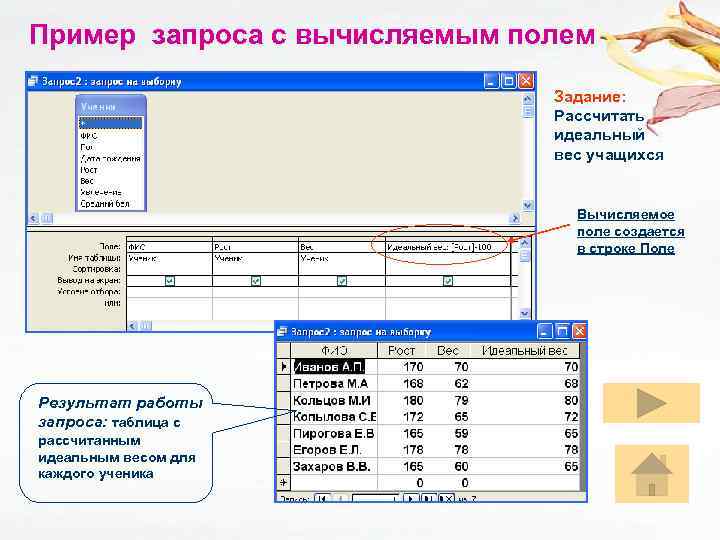This screenshot has width=720, height=540.
Task: Go to next slide with the arrow button
Action: pos(651,403)
